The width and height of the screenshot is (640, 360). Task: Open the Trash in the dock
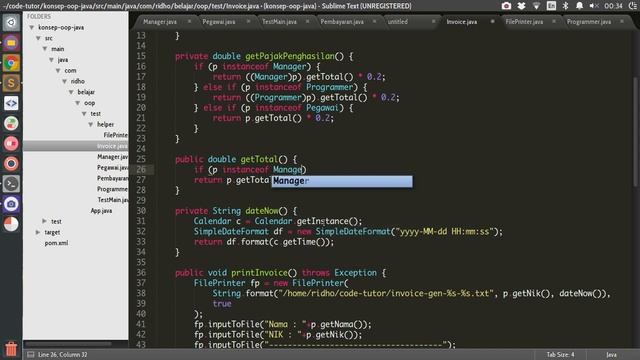tap(11, 349)
